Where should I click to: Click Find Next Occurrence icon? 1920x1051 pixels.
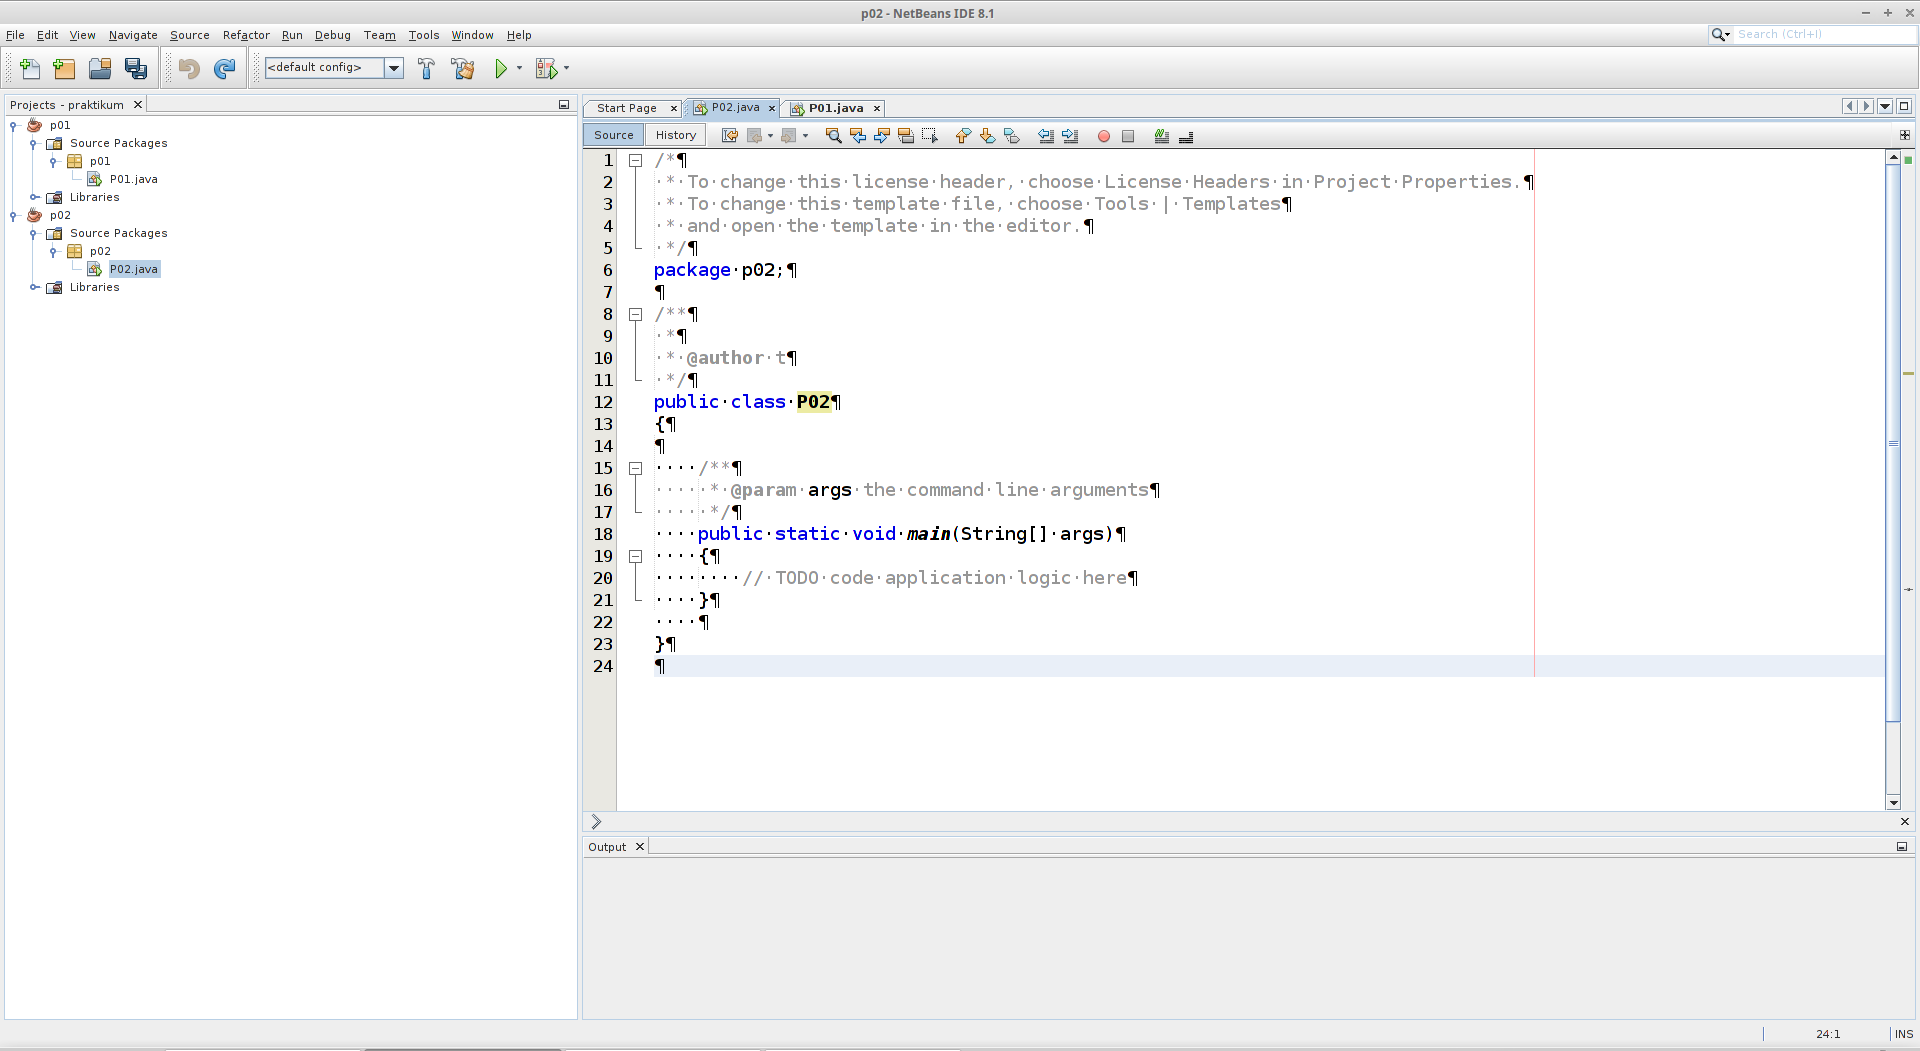(881, 136)
